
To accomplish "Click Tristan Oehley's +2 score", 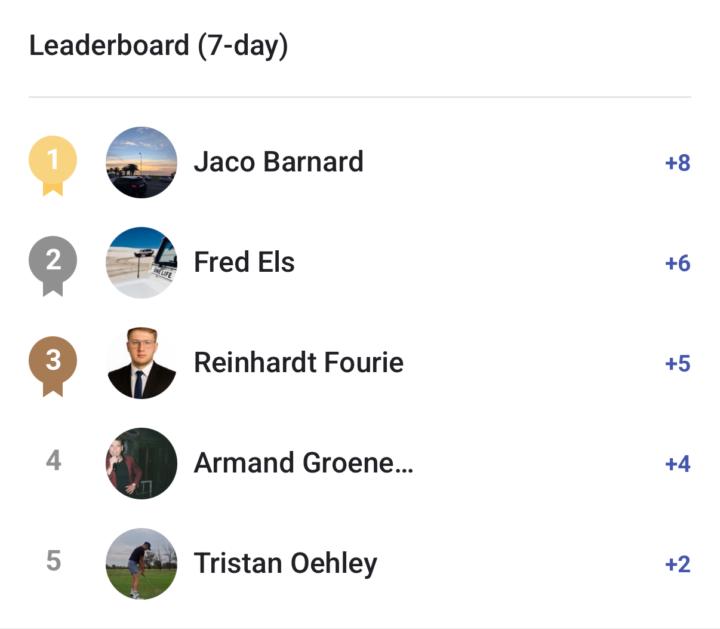I will [x=677, y=564].
